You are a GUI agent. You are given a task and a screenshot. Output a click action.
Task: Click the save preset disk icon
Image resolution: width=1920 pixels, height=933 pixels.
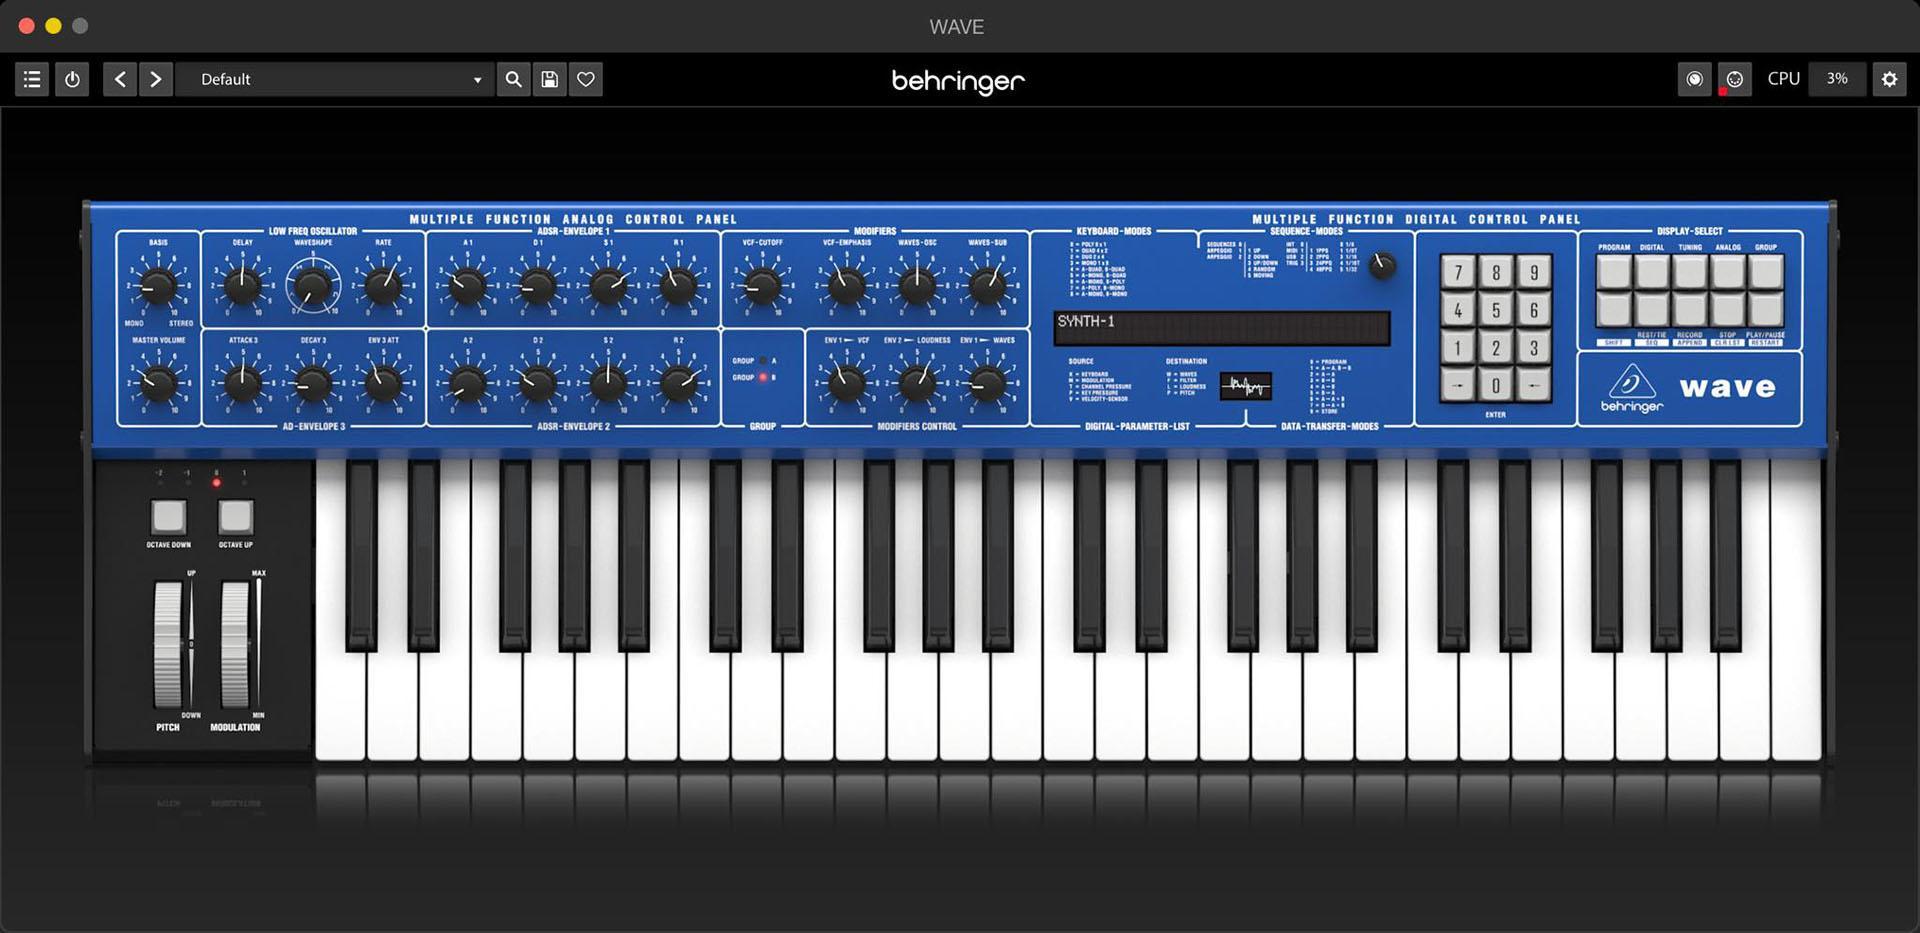549,79
